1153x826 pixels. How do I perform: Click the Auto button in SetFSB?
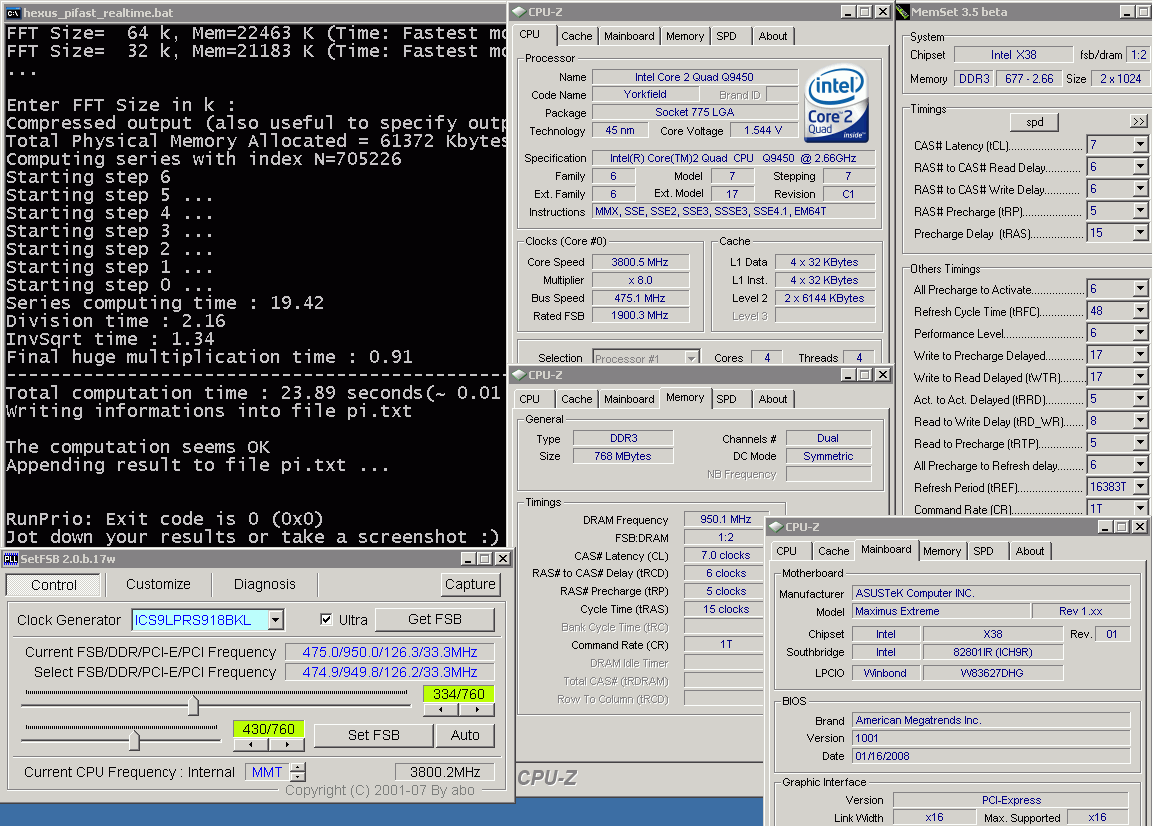[465, 735]
